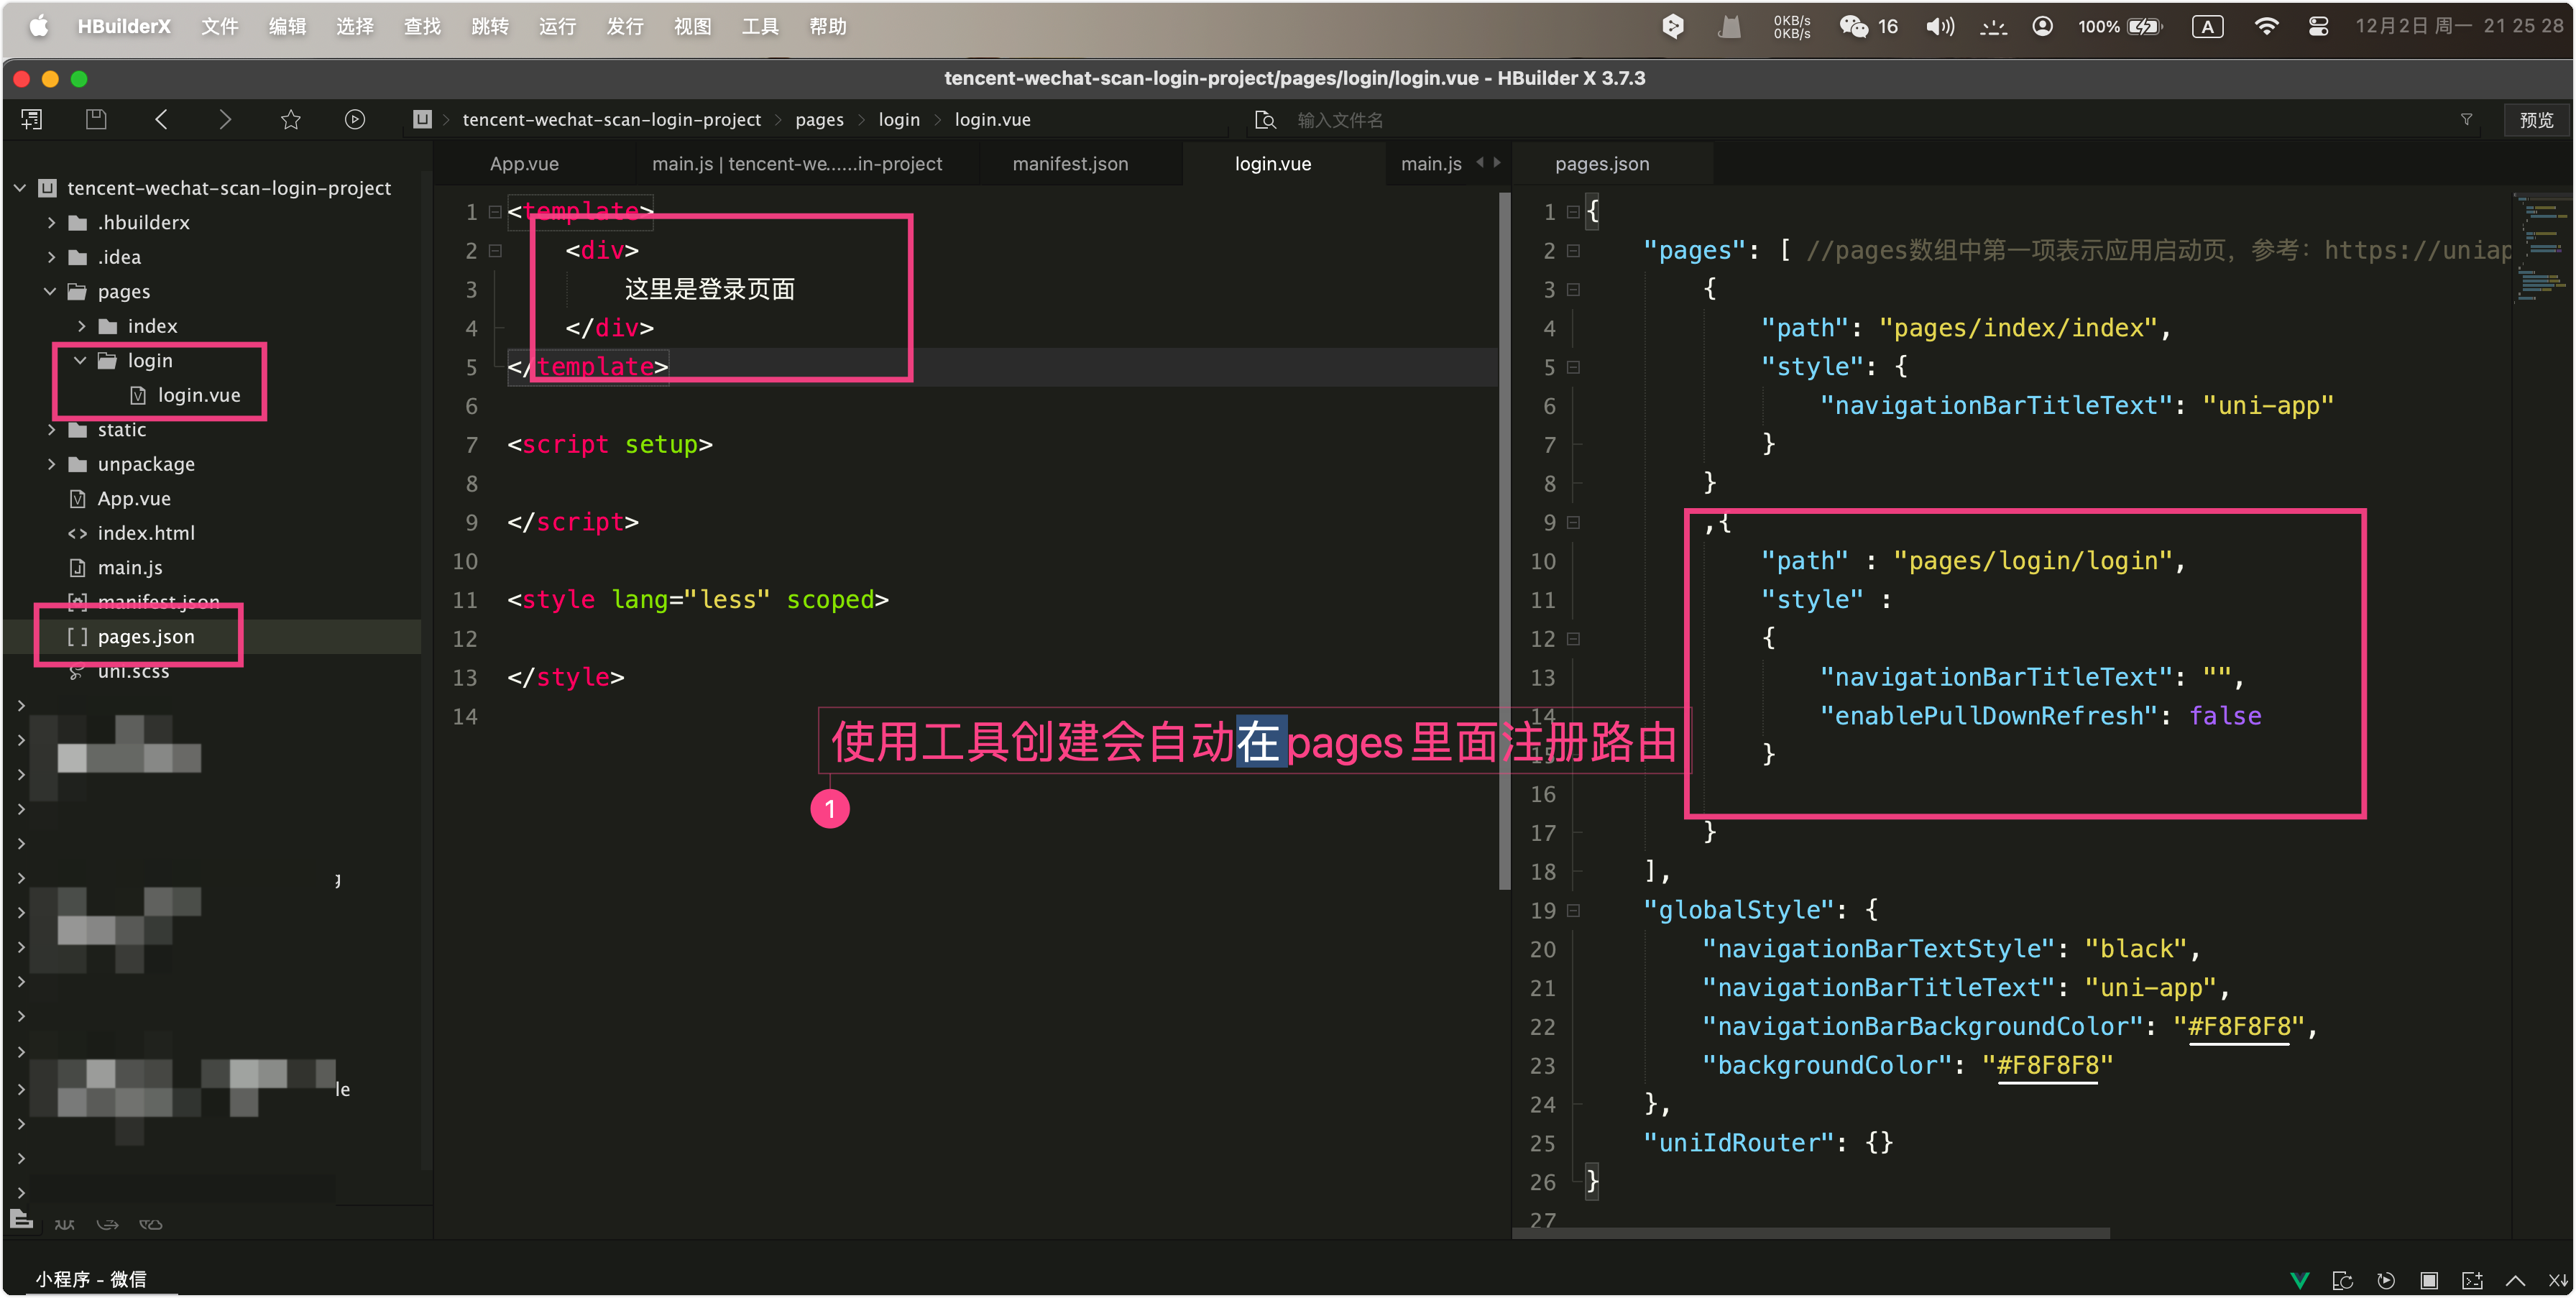Open the 运行 menu
This screenshot has height=1298, width=2576.
click(x=557, y=26)
